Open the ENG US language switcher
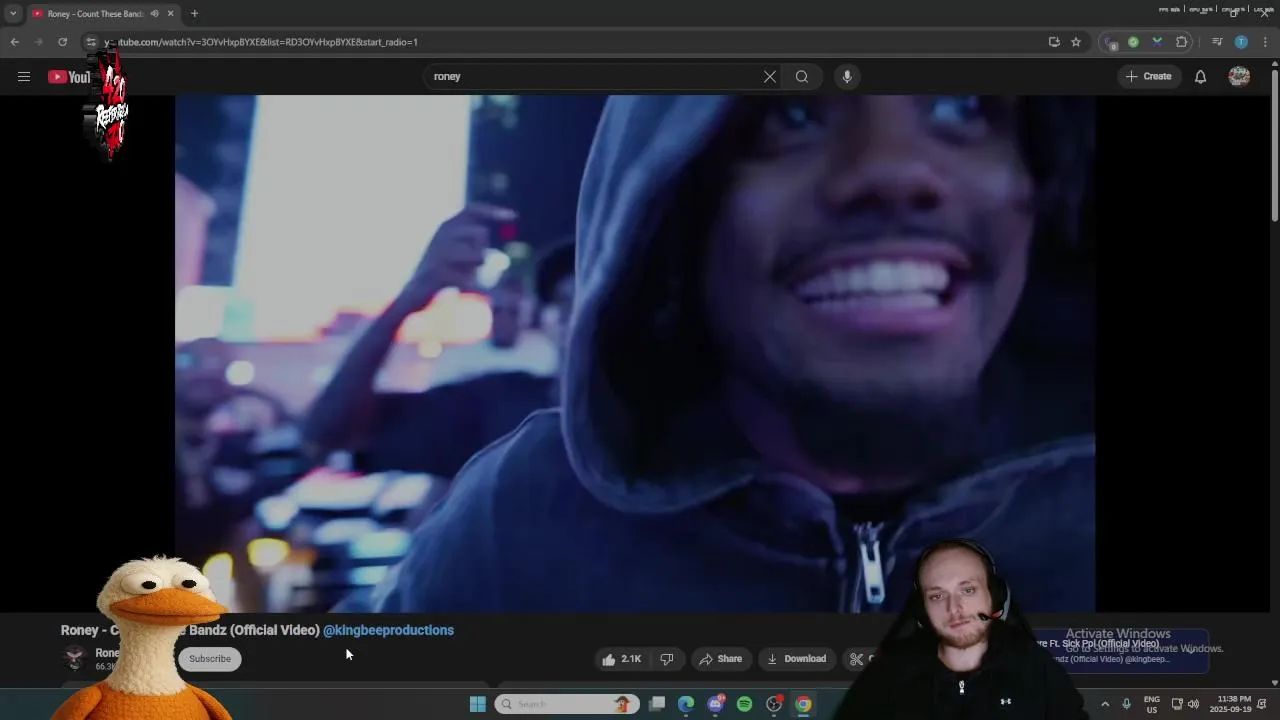1280x720 pixels. coord(1152,704)
